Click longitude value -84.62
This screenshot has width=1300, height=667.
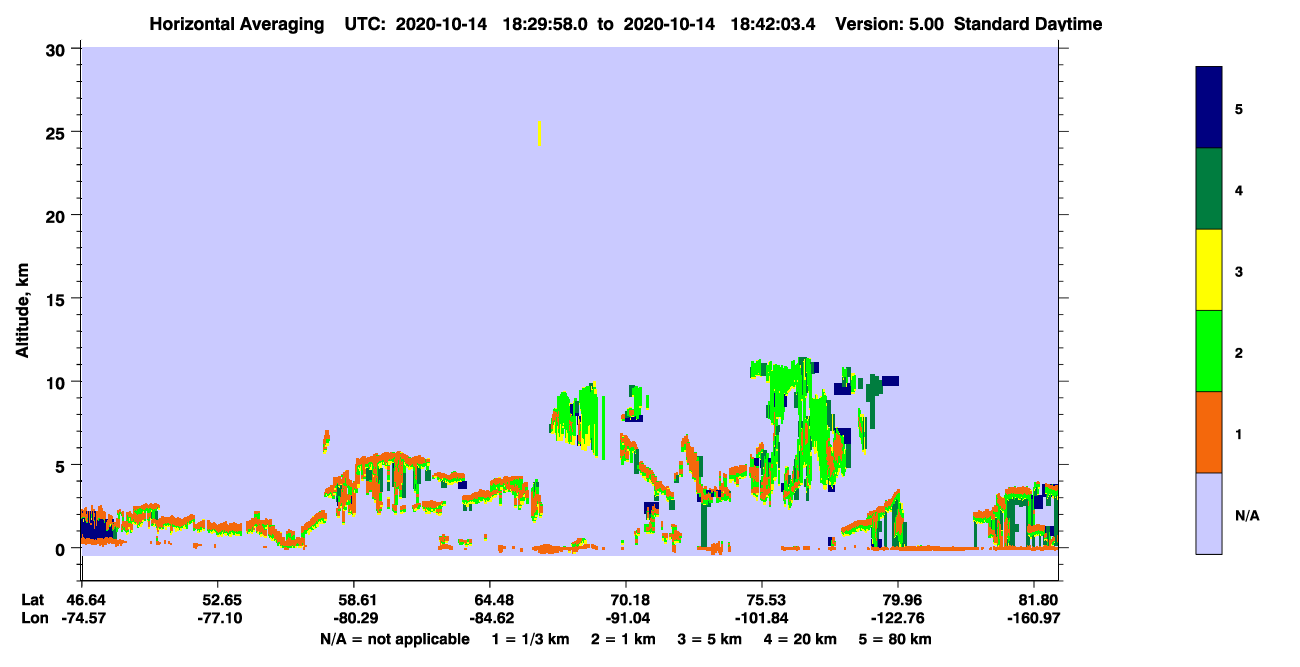tap(490, 618)
